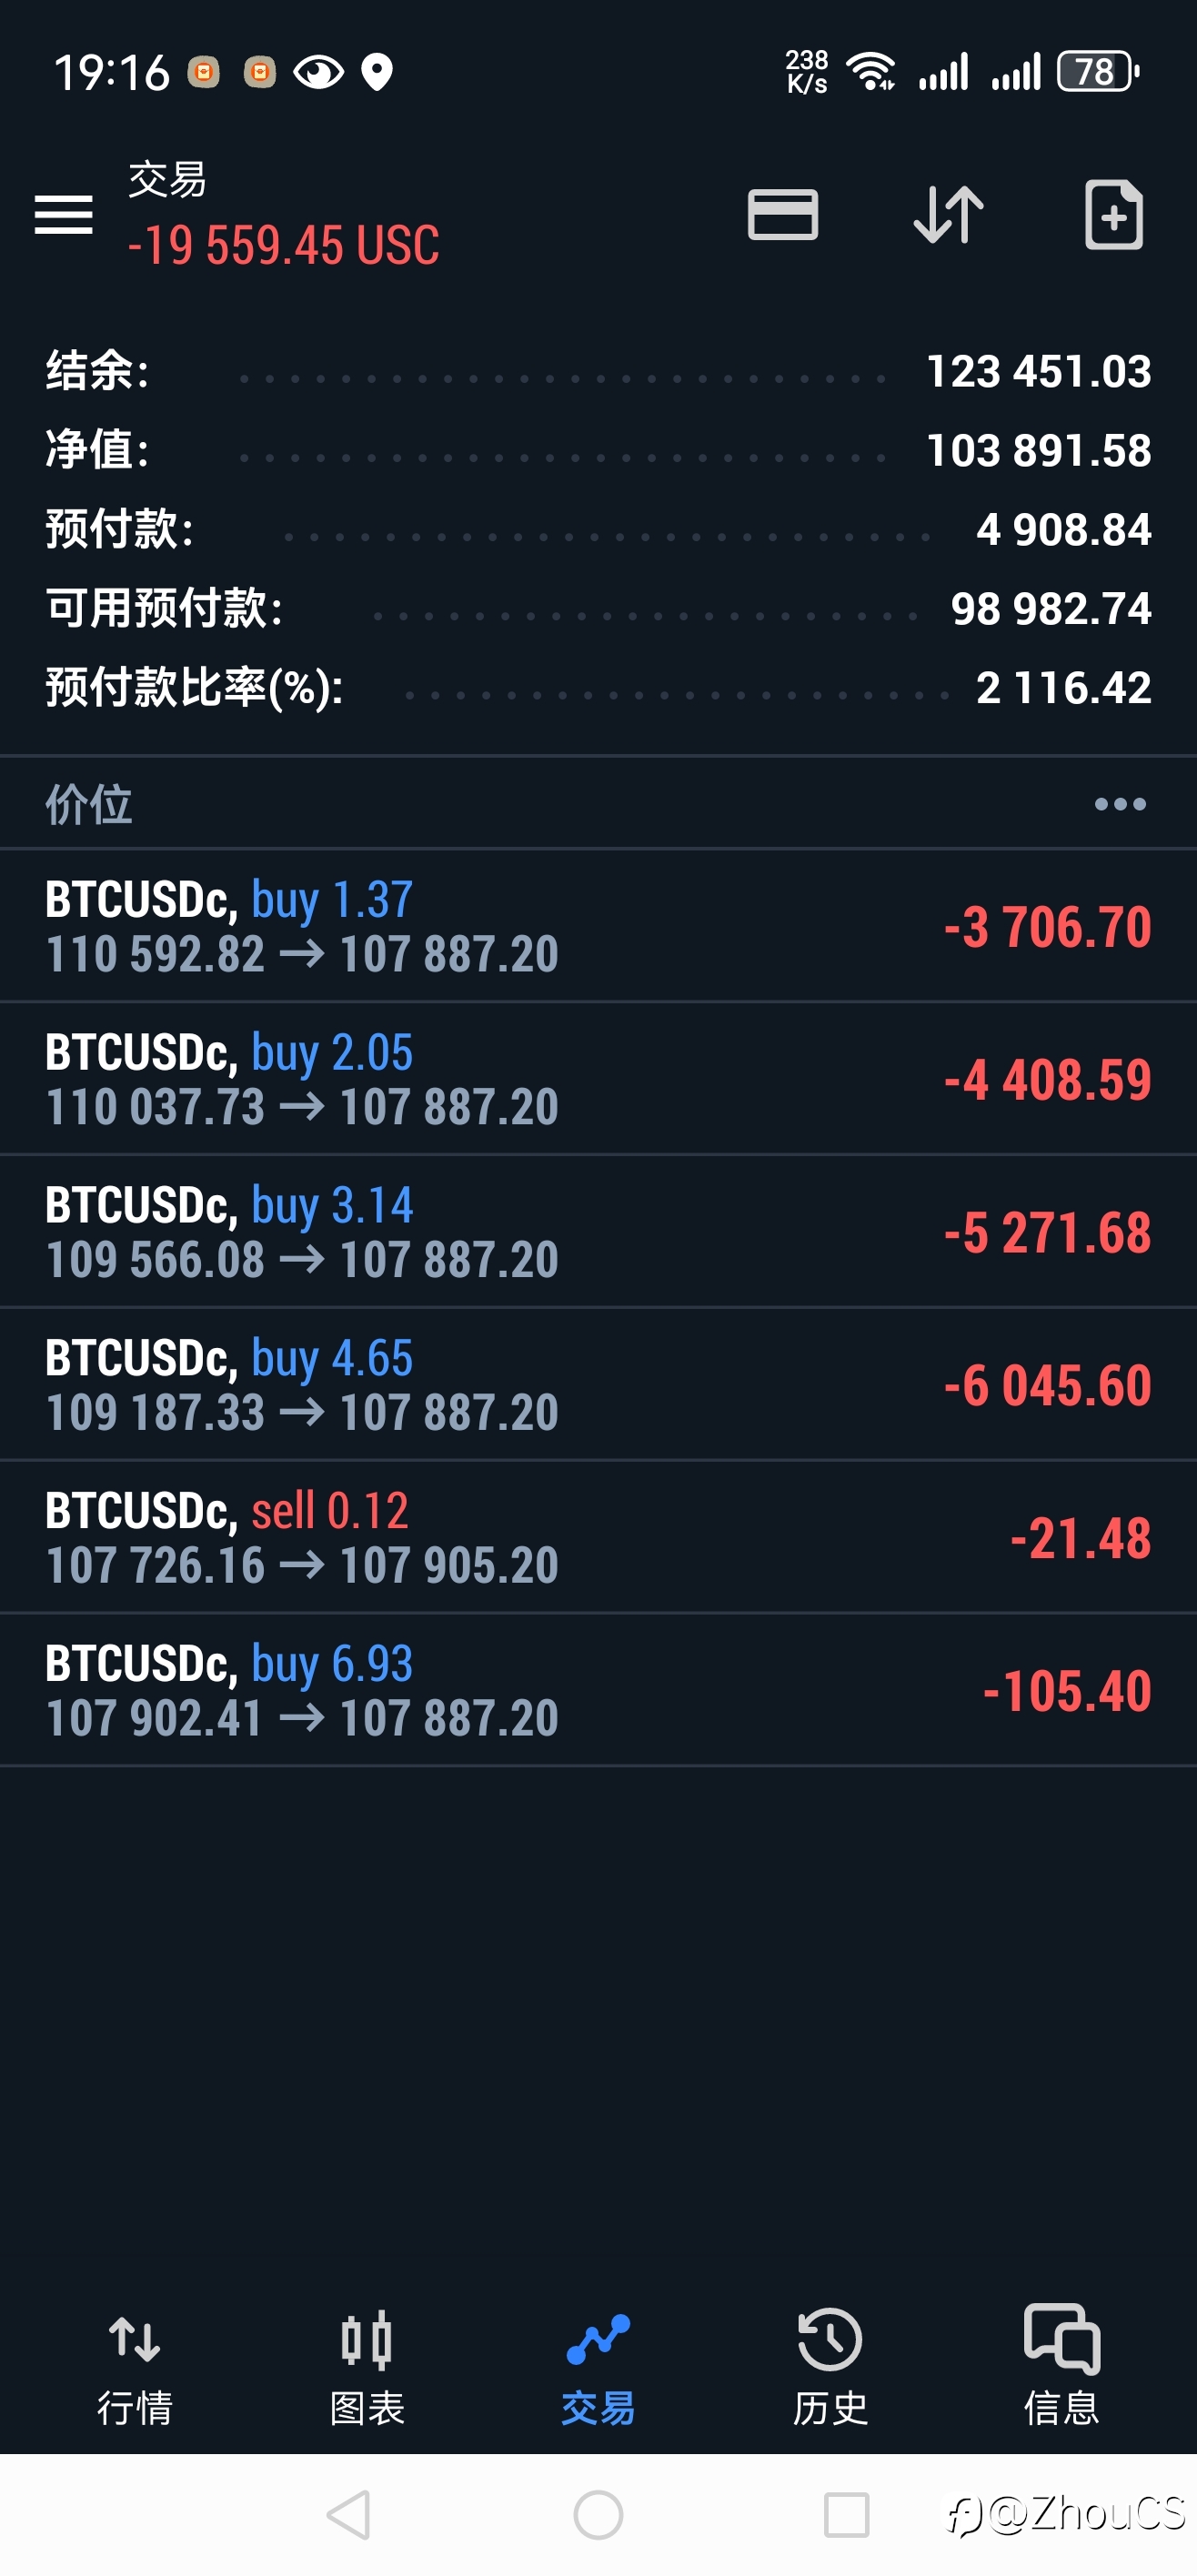Switch to the 行情 quotes tab
1197x2576 pixels.
(135, 2366)
